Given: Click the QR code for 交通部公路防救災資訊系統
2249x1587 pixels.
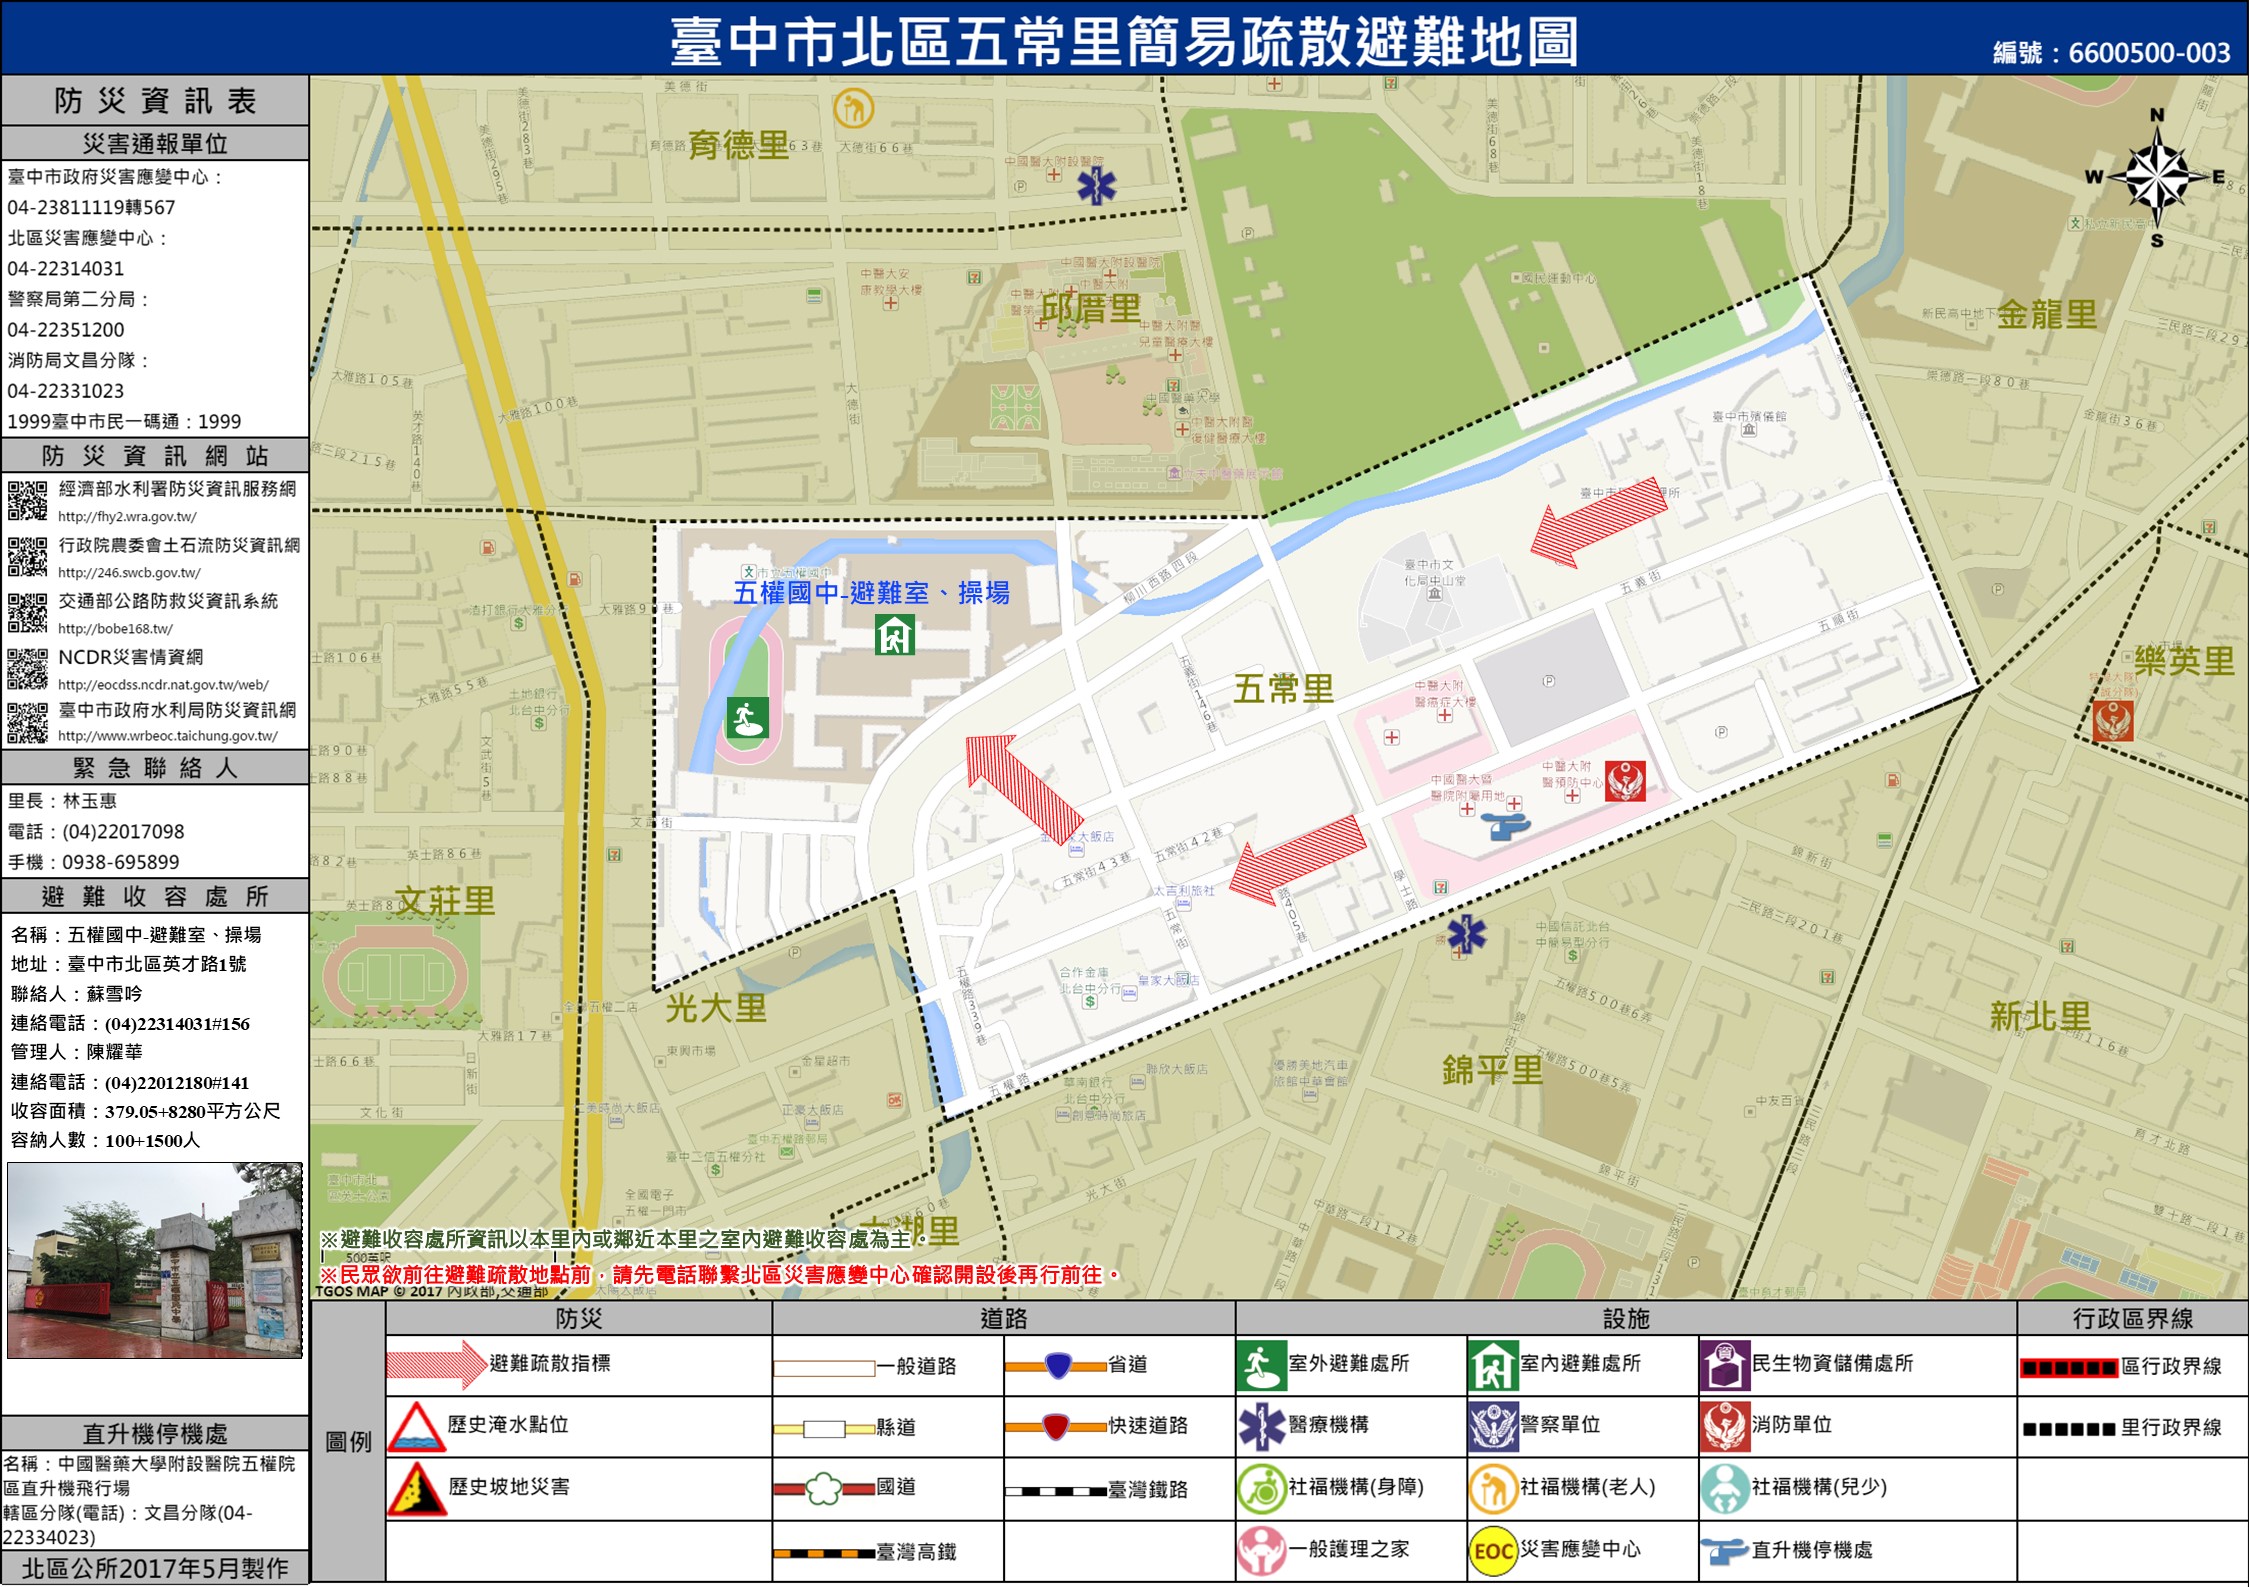Looking at the screenshot, I should point(28,613).
